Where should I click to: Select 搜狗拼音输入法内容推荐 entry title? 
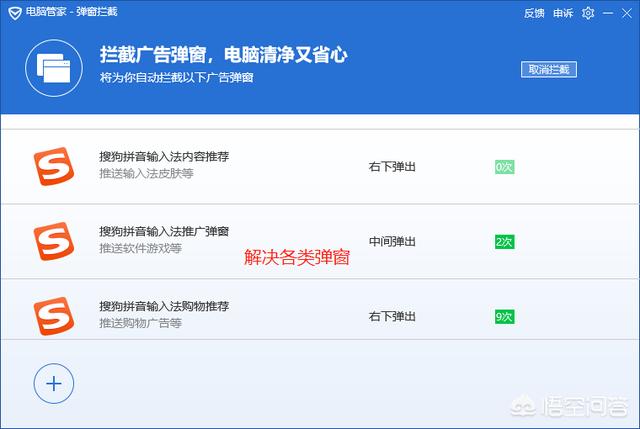[x=164, y=156]
